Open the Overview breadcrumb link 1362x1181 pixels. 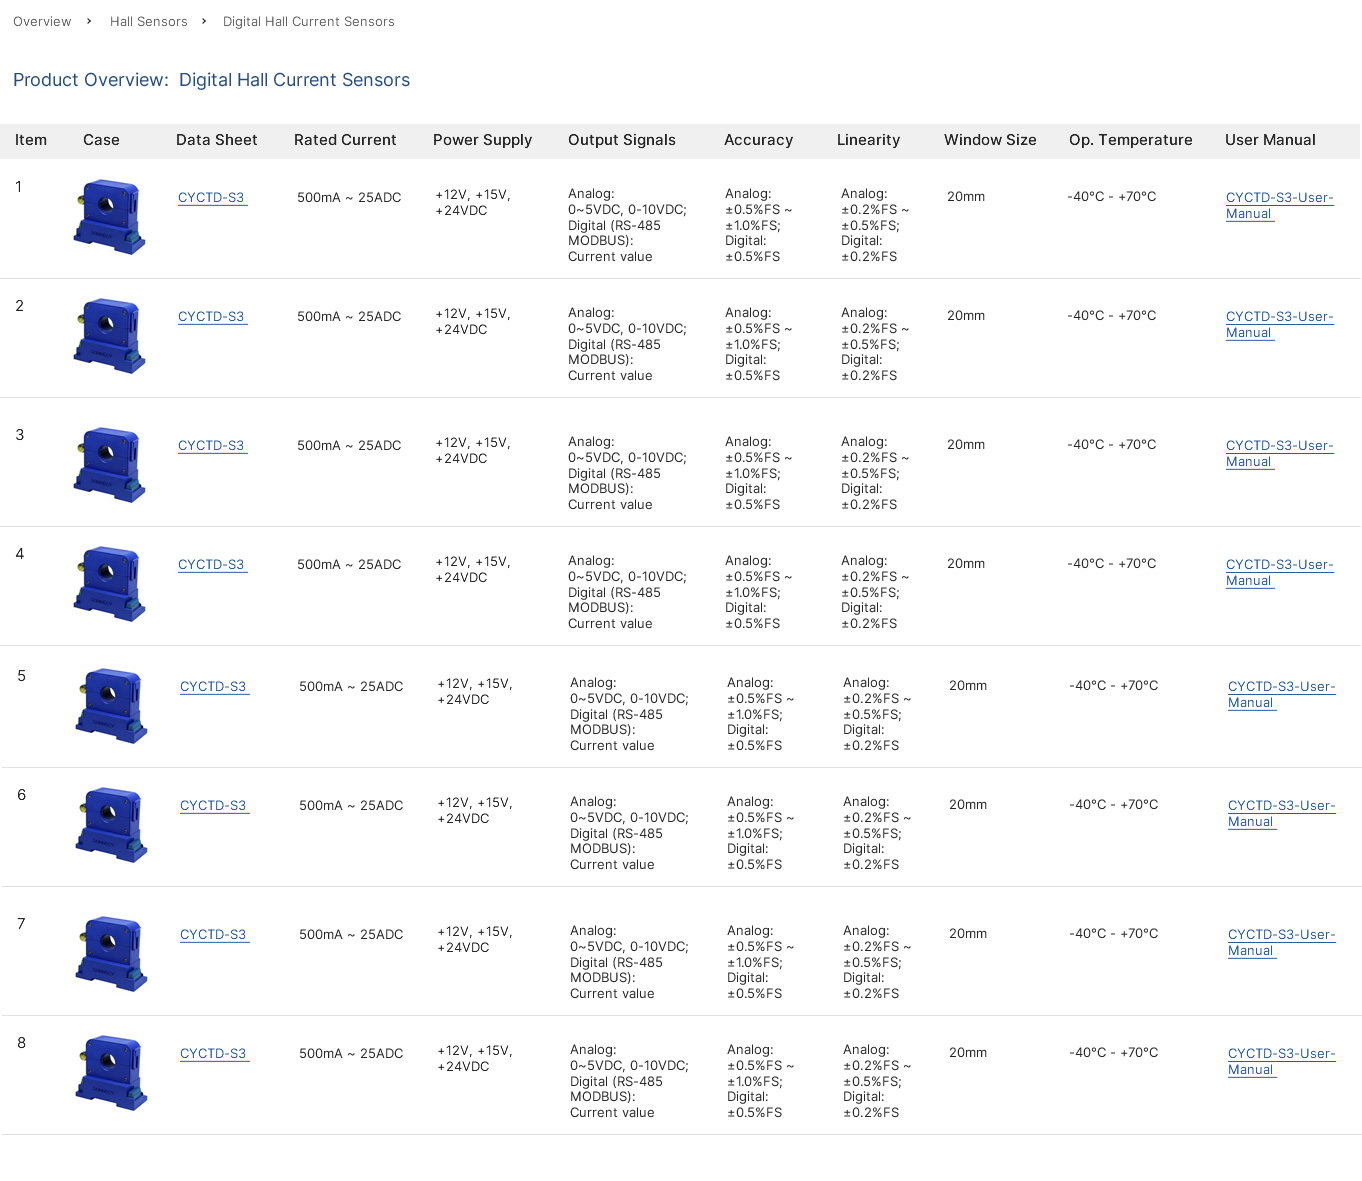point(42,21)
